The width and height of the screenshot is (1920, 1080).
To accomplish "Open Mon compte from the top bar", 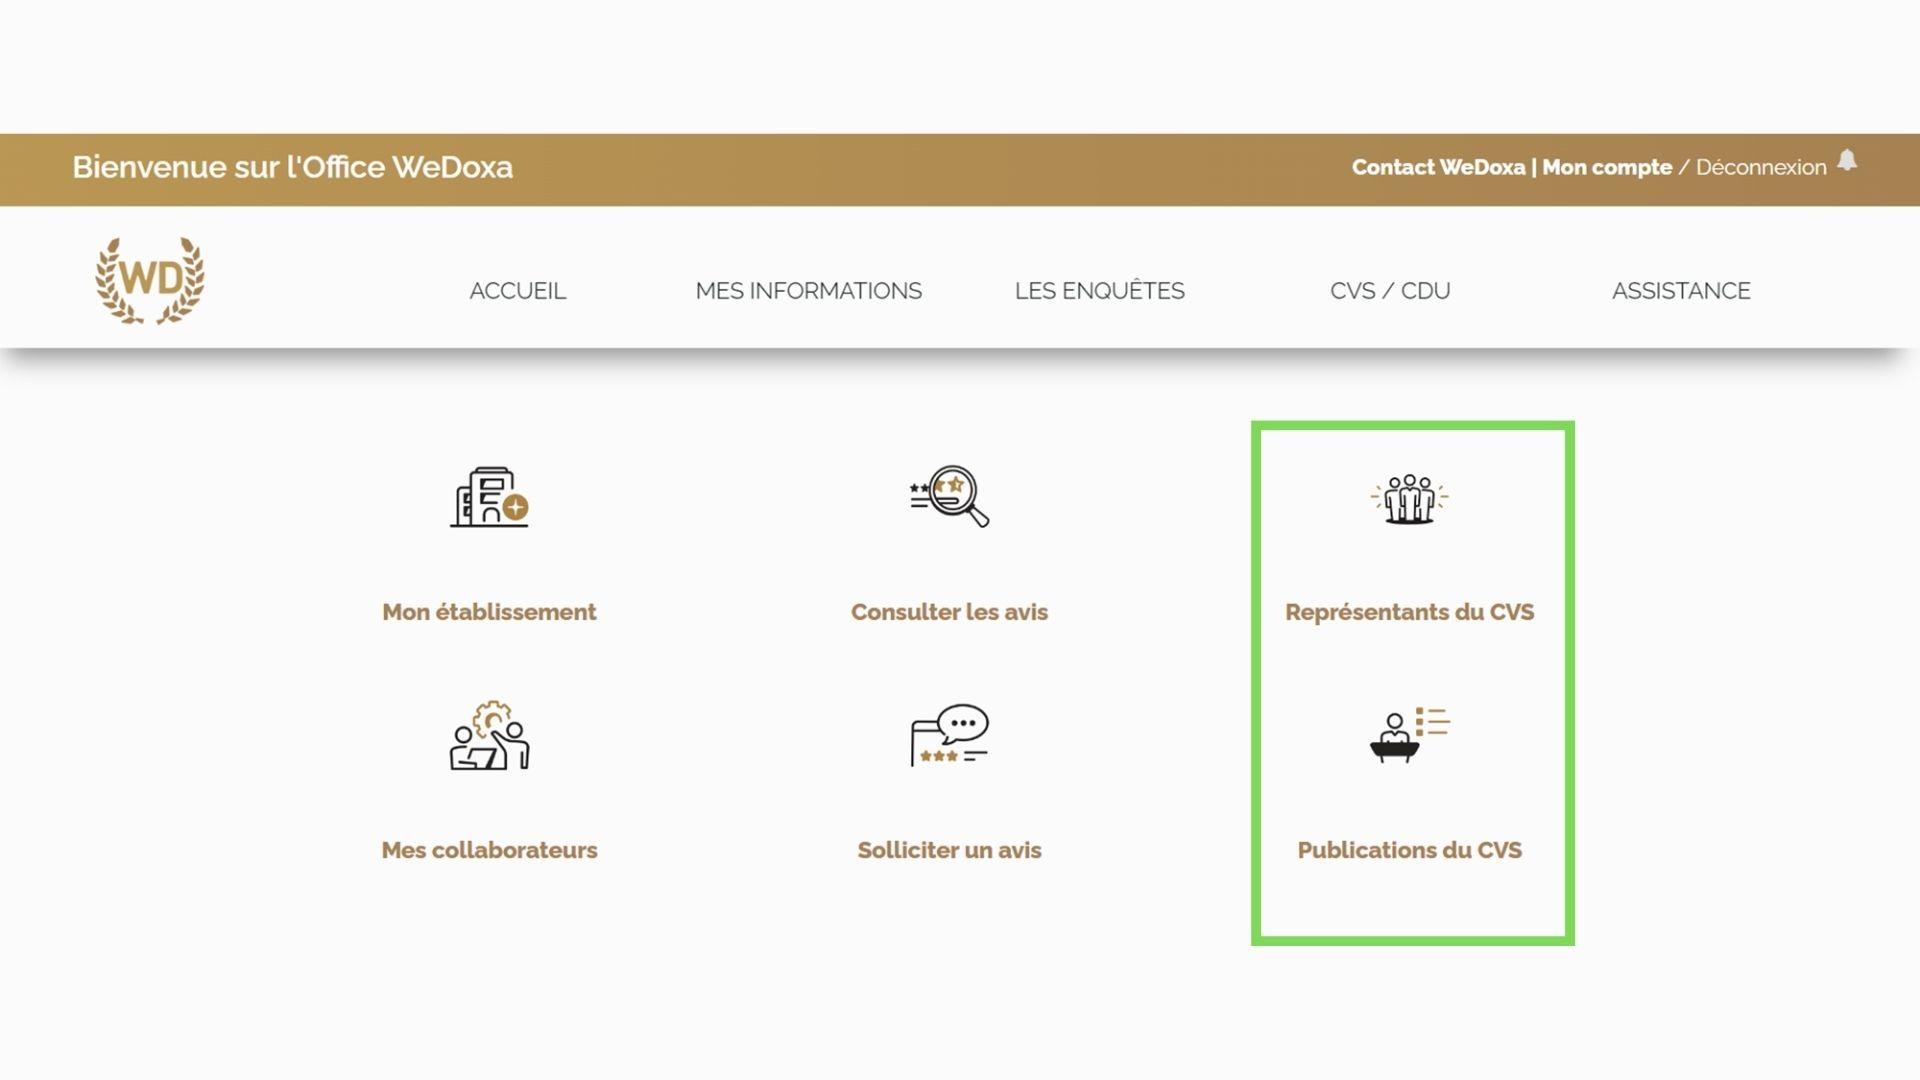I will pos(1604,167).
